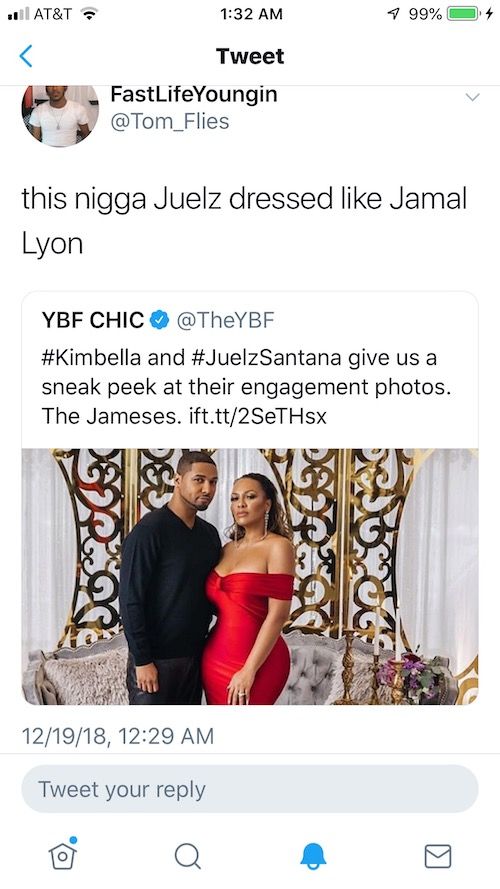The height and width of the screenshot is (889, 500).
Task: Tap the Tweet your reply field
Action: coord(250,789)
